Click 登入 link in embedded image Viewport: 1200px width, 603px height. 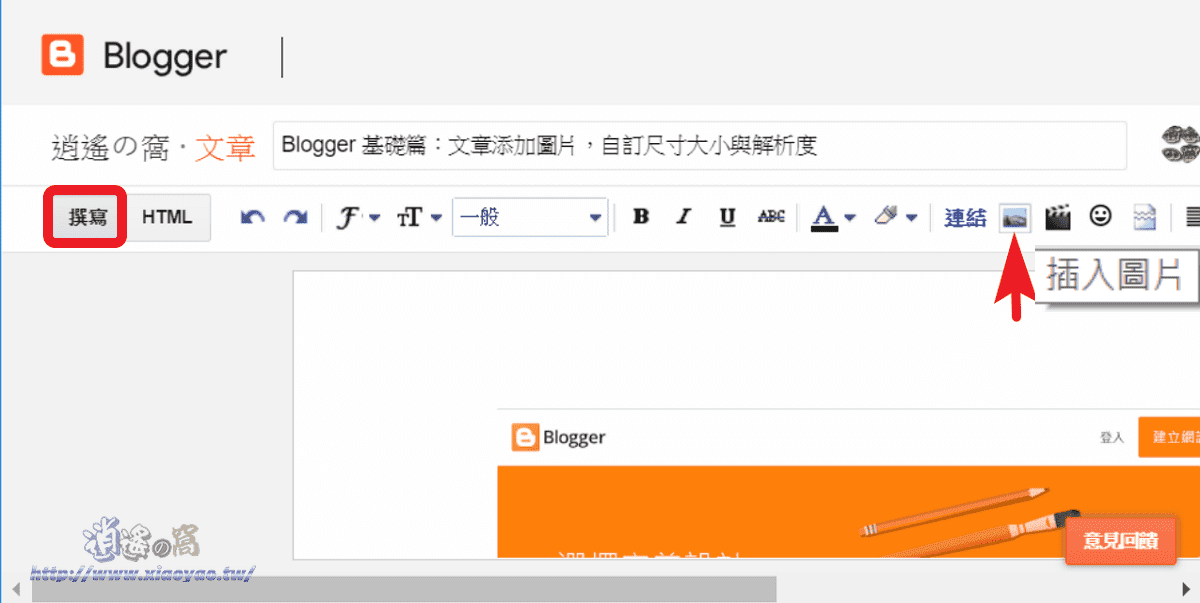(1112, 438)
